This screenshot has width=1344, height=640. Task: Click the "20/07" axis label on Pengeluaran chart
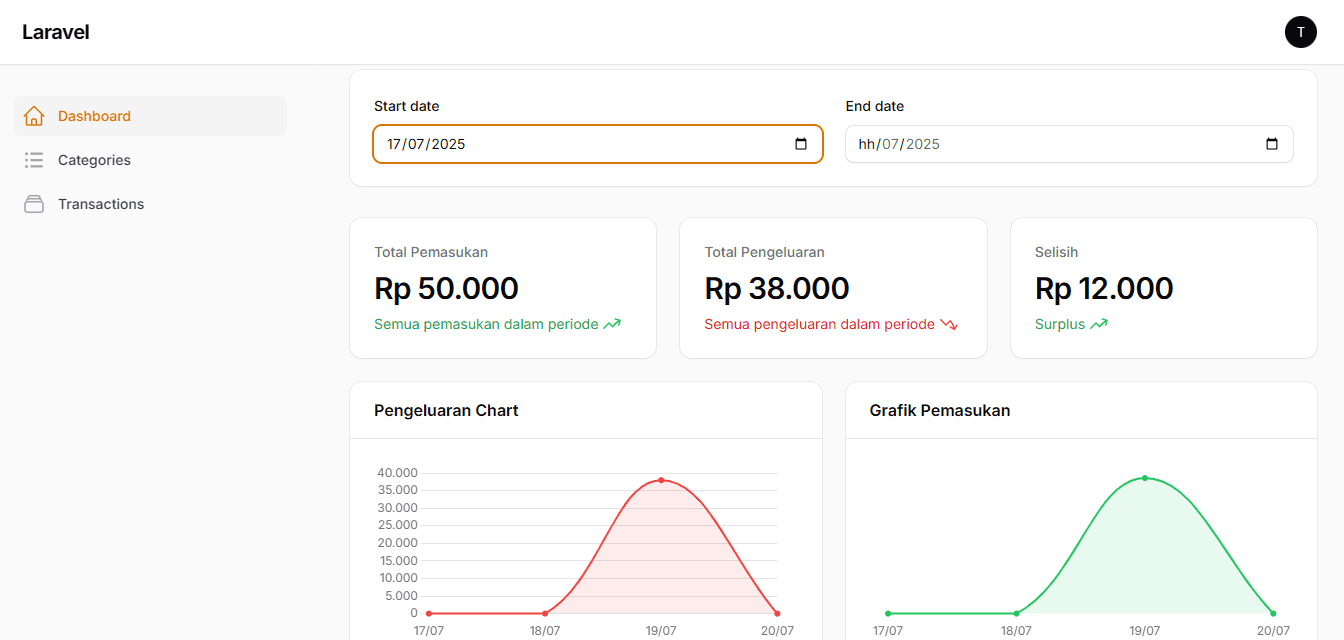tap(777, 631)
